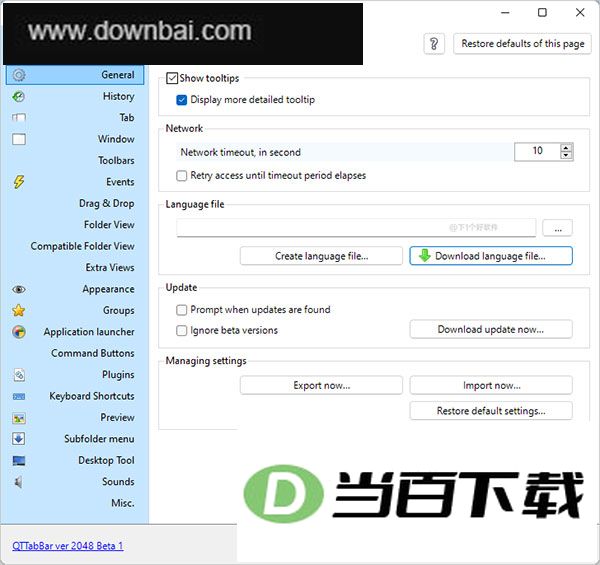Click Export now button
600x565 pixels.
click(x=321, y=385)
